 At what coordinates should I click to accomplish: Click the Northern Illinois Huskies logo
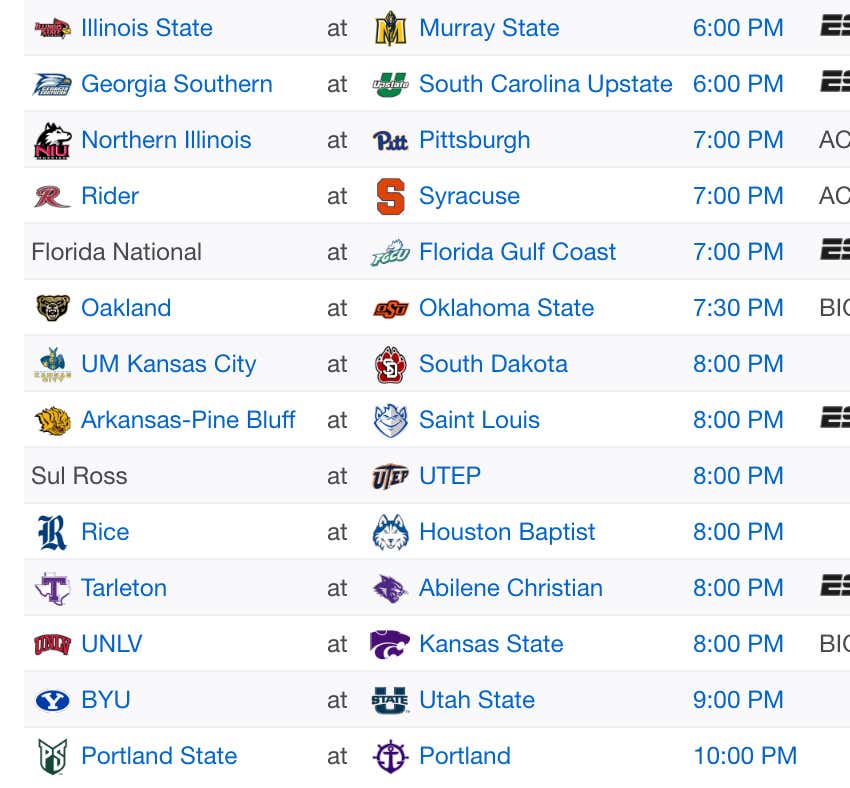click(53, 141)
